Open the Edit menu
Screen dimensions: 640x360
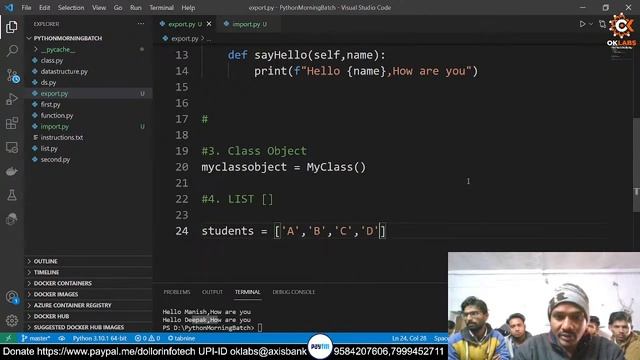pos(44,8)
